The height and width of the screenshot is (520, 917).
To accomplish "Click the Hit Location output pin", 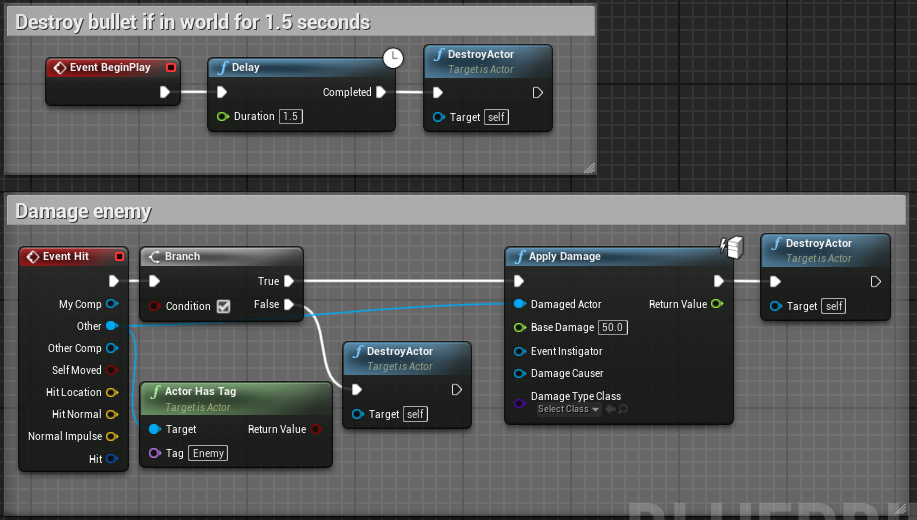I will 111,392.
